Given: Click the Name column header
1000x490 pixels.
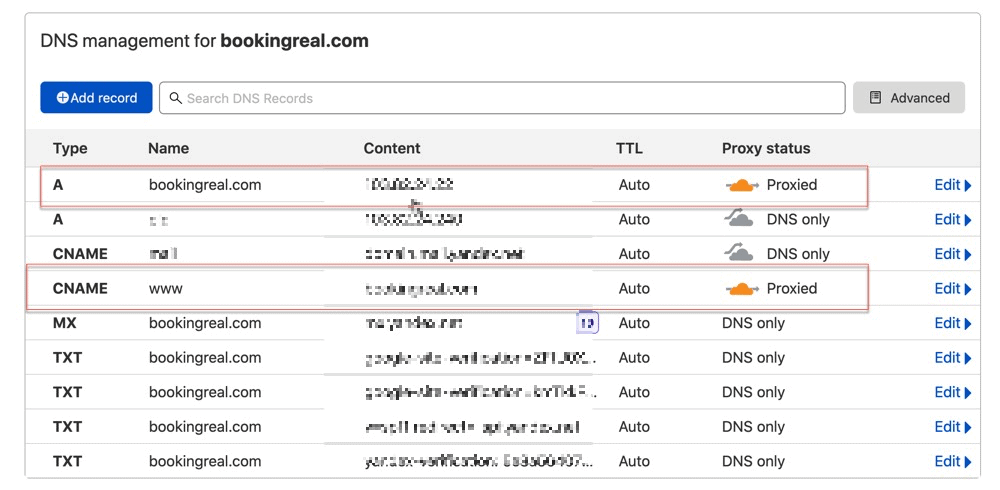Looking at the screenshot, I should pos(168,149).
